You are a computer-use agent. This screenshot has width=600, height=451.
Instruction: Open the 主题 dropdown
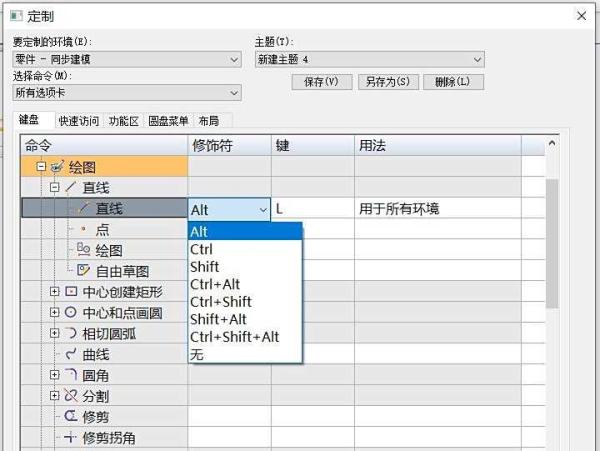click(370, 60)
